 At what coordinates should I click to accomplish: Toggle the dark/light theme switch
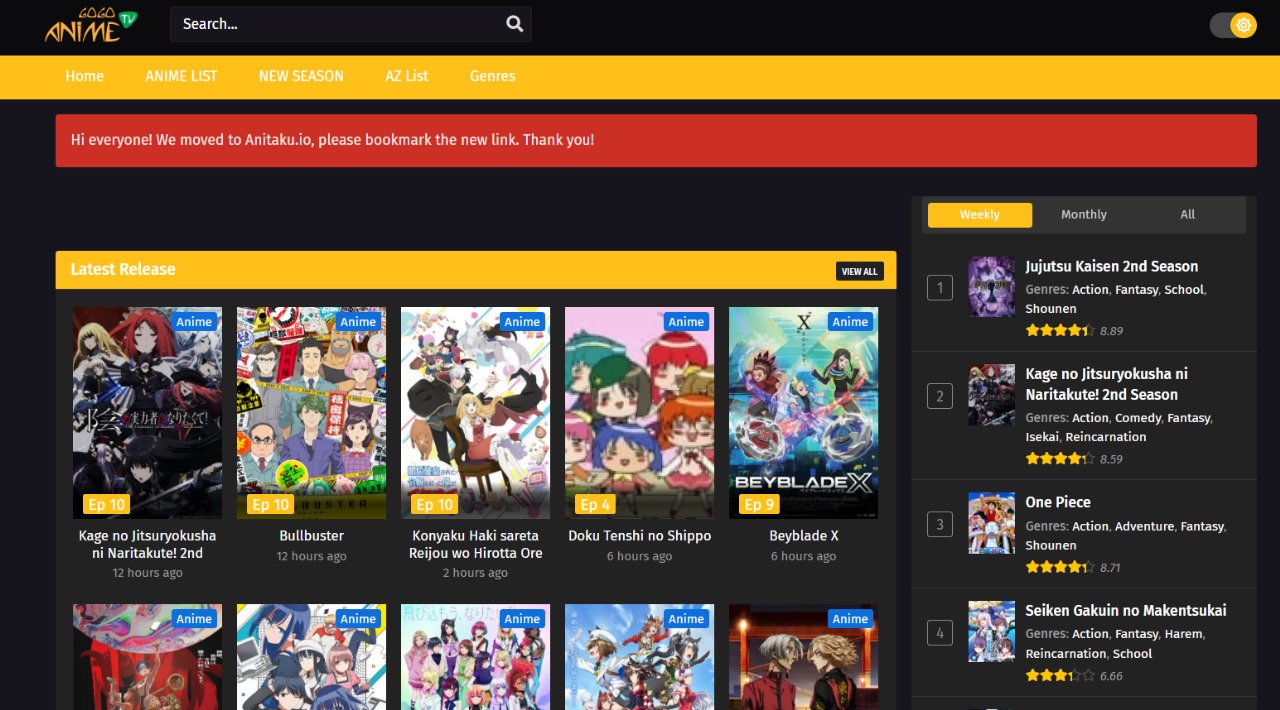[1232, 25]
